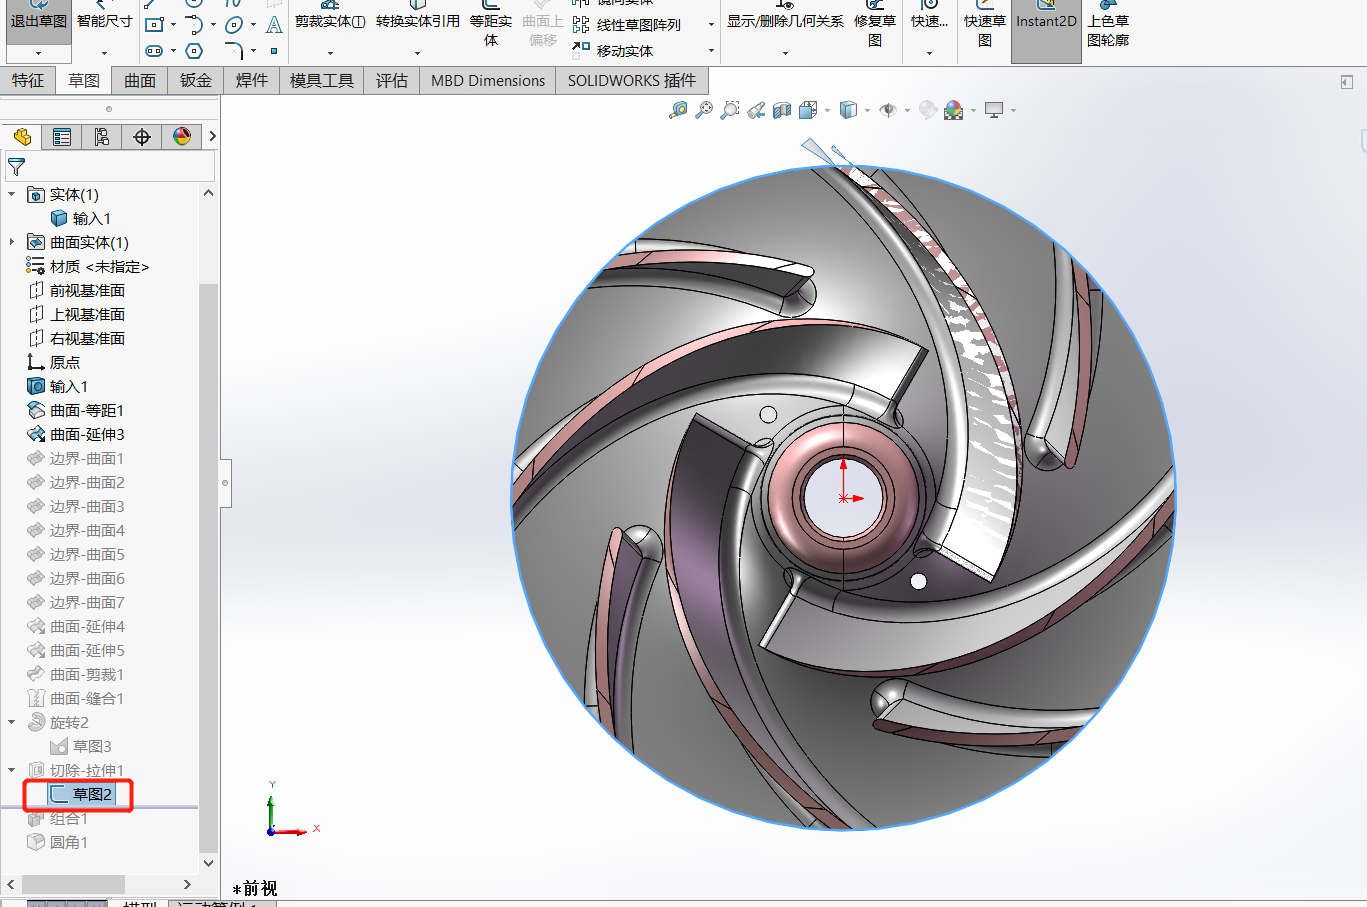The height and width of the screenshot is (907, 1367).
Task: Open the SOLIDWORKS 插件 tab
Action: tap(631, 81)
